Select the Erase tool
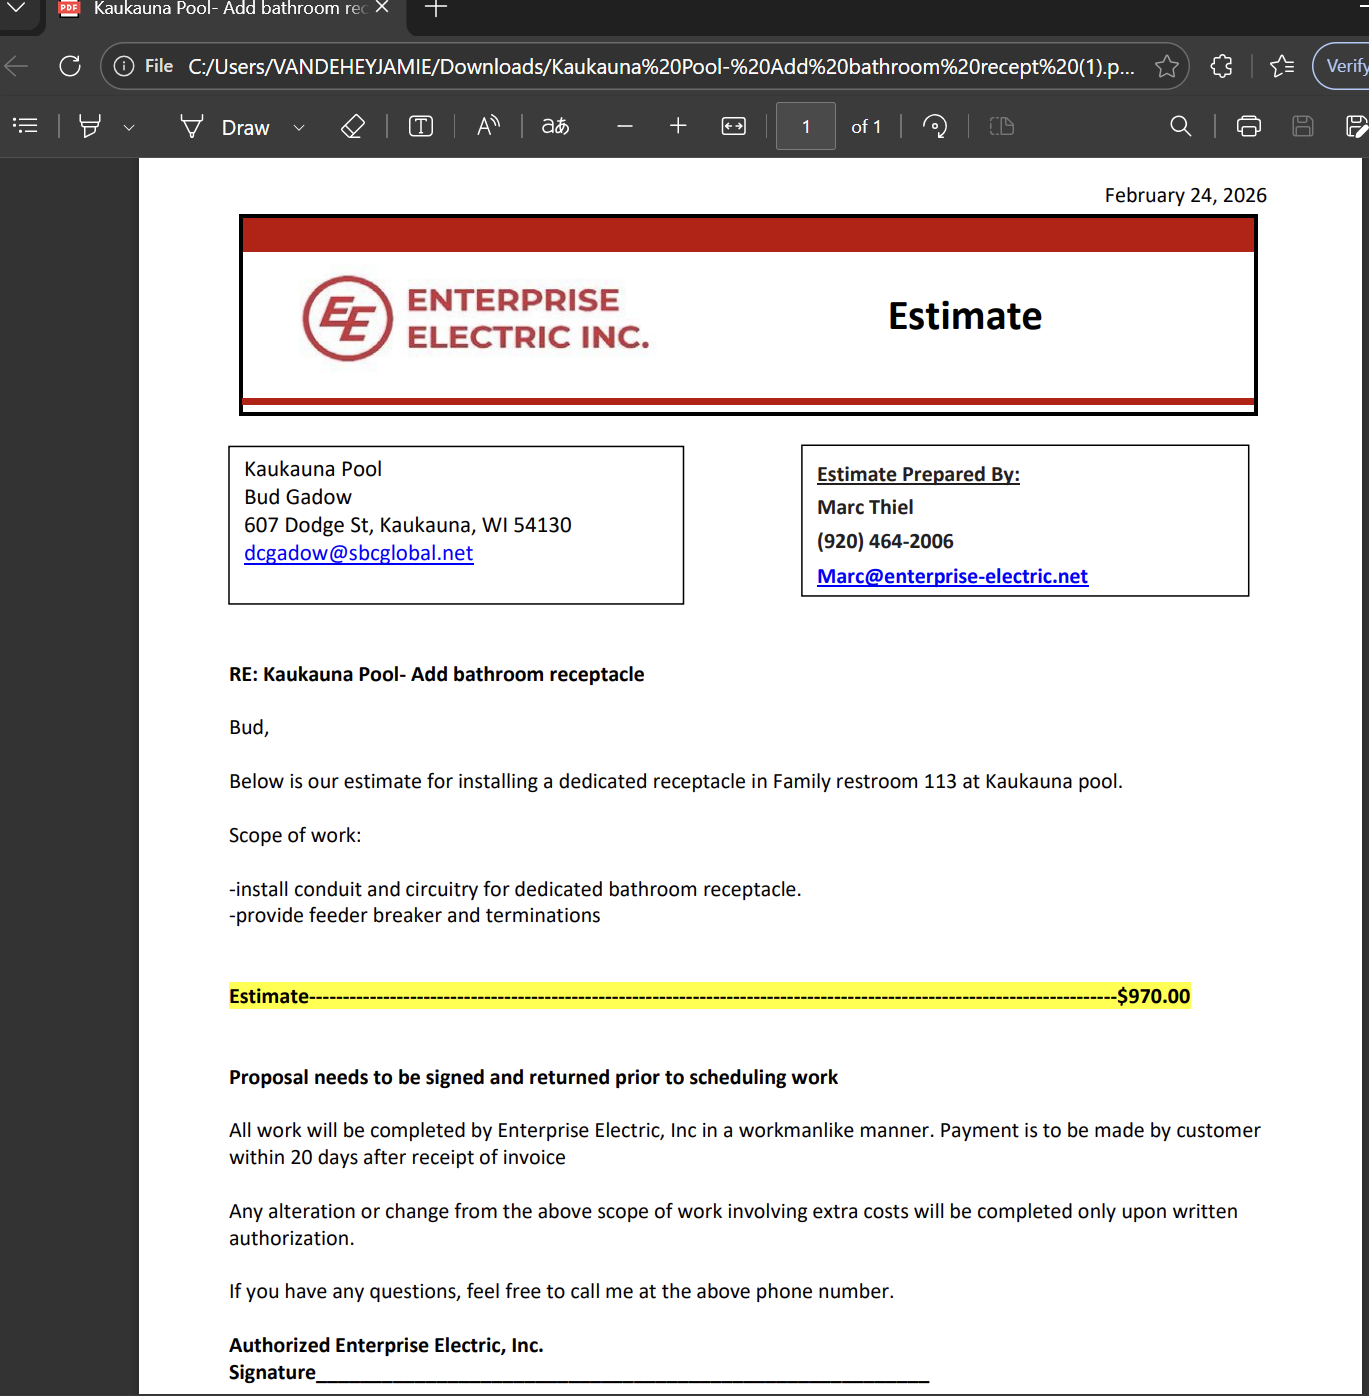The height and width of the screenshot is (1396, 1369). [x=352, y=126]
